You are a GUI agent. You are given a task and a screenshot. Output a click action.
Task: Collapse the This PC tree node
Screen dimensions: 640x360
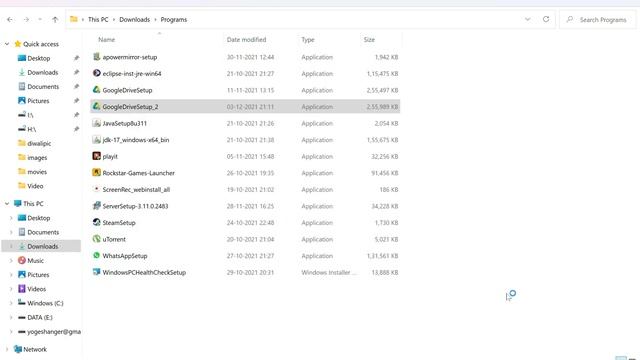tap(7, 203)
